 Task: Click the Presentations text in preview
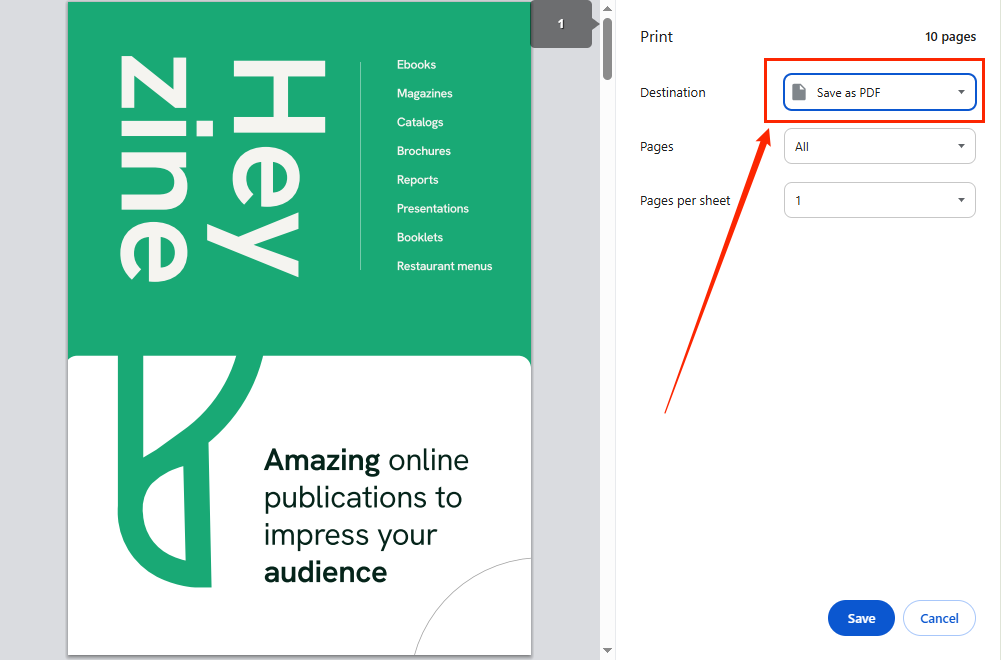pos(433,208)
